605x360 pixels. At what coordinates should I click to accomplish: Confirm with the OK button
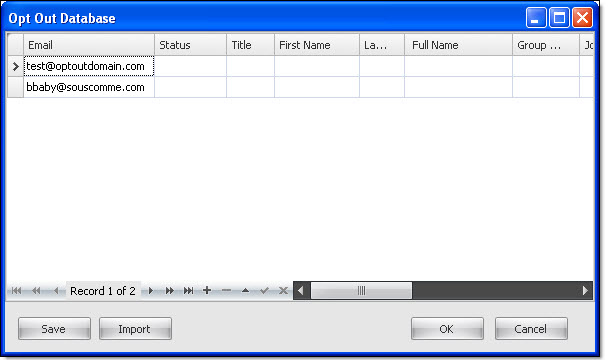pyautogui.click(x=447, y=329)
